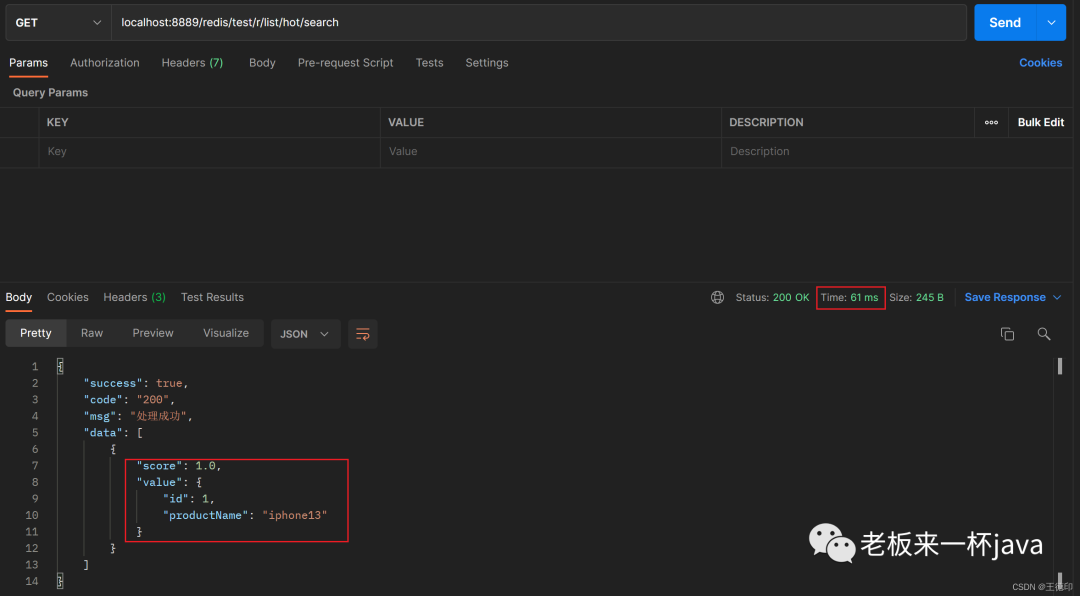Open the Tests tab
This screenshot has height=596, width=1080.
coord(429,63)
